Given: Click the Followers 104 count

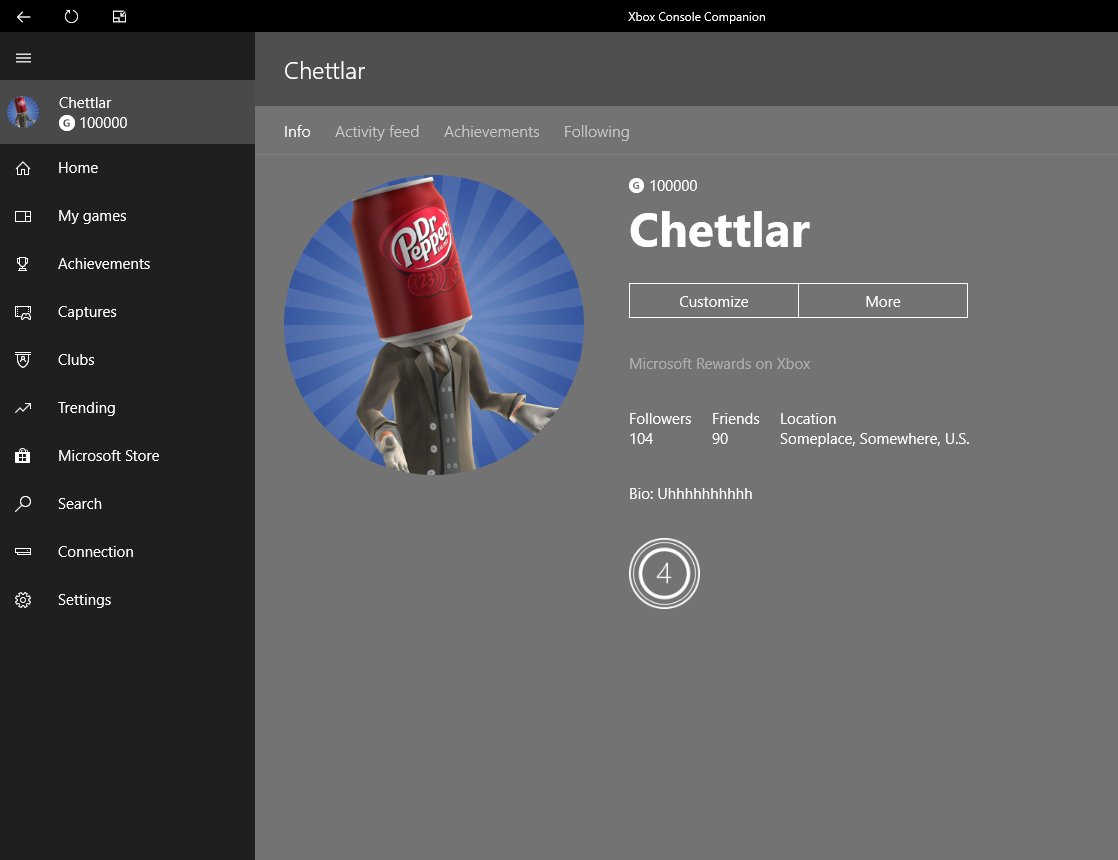Looking at the screenshot, I should pyautogui.click(x=660, y=429).
